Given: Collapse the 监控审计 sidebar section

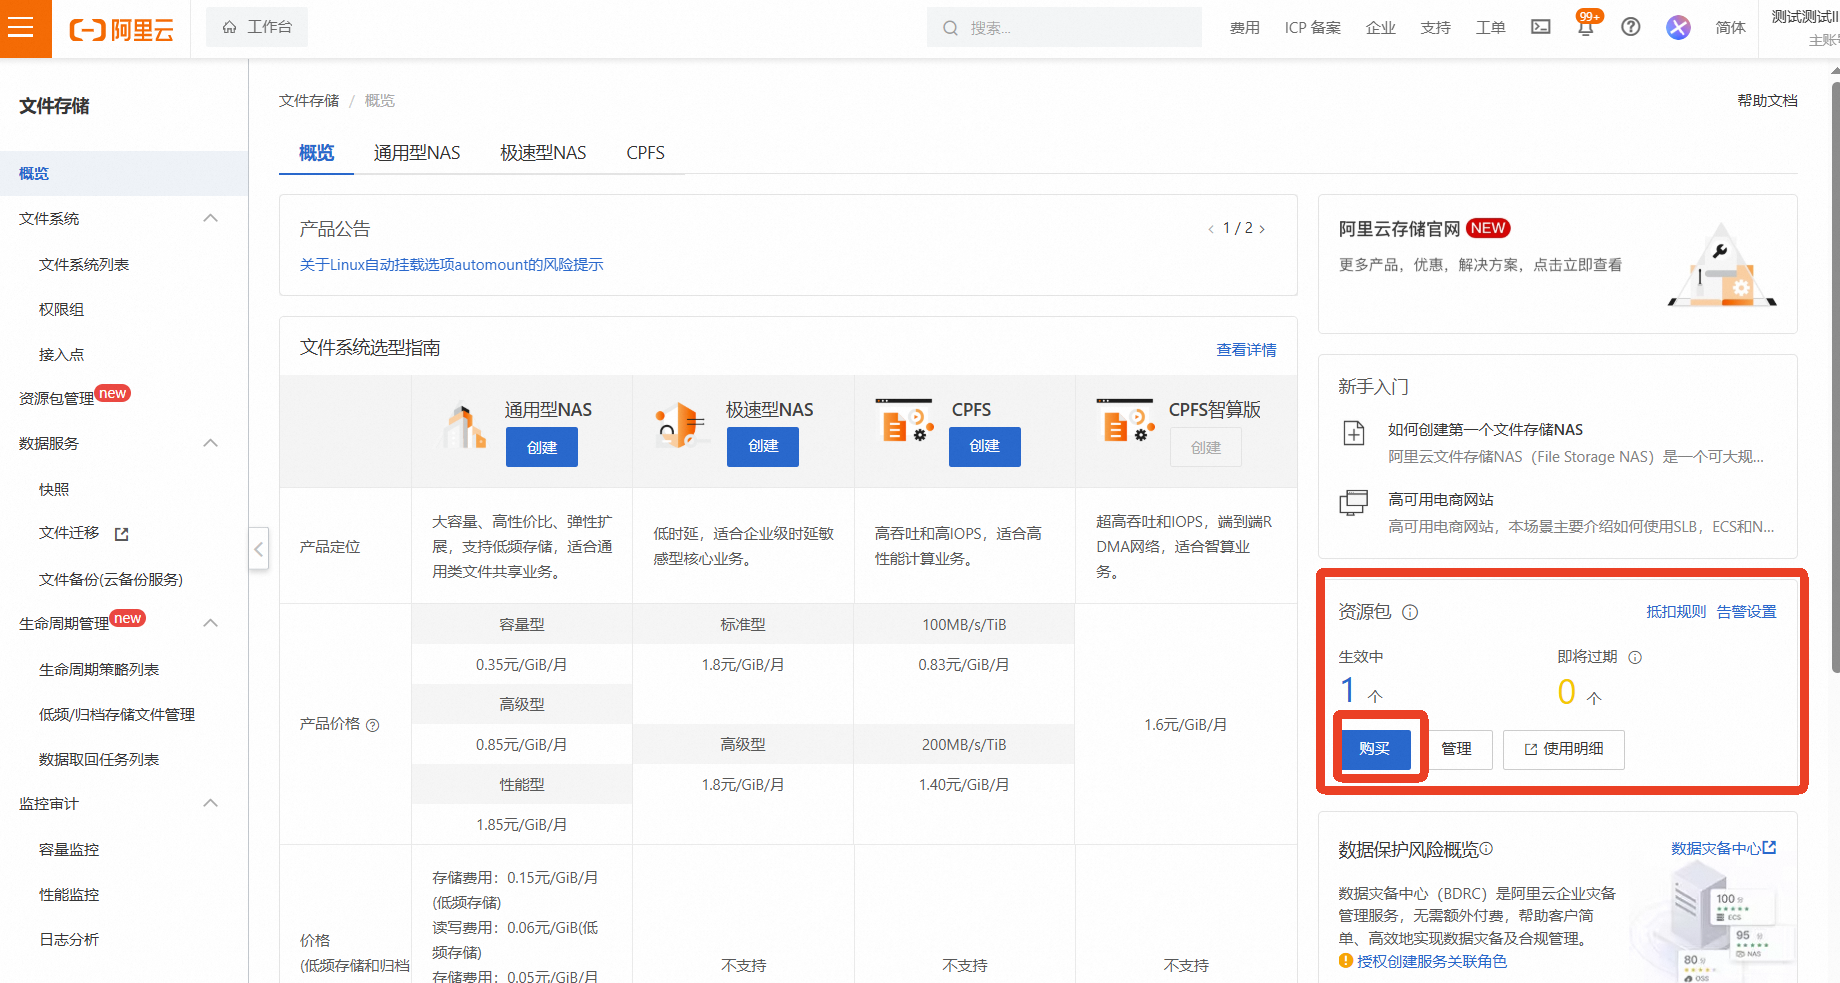Looking at the screenshot, I should [210, 803].
